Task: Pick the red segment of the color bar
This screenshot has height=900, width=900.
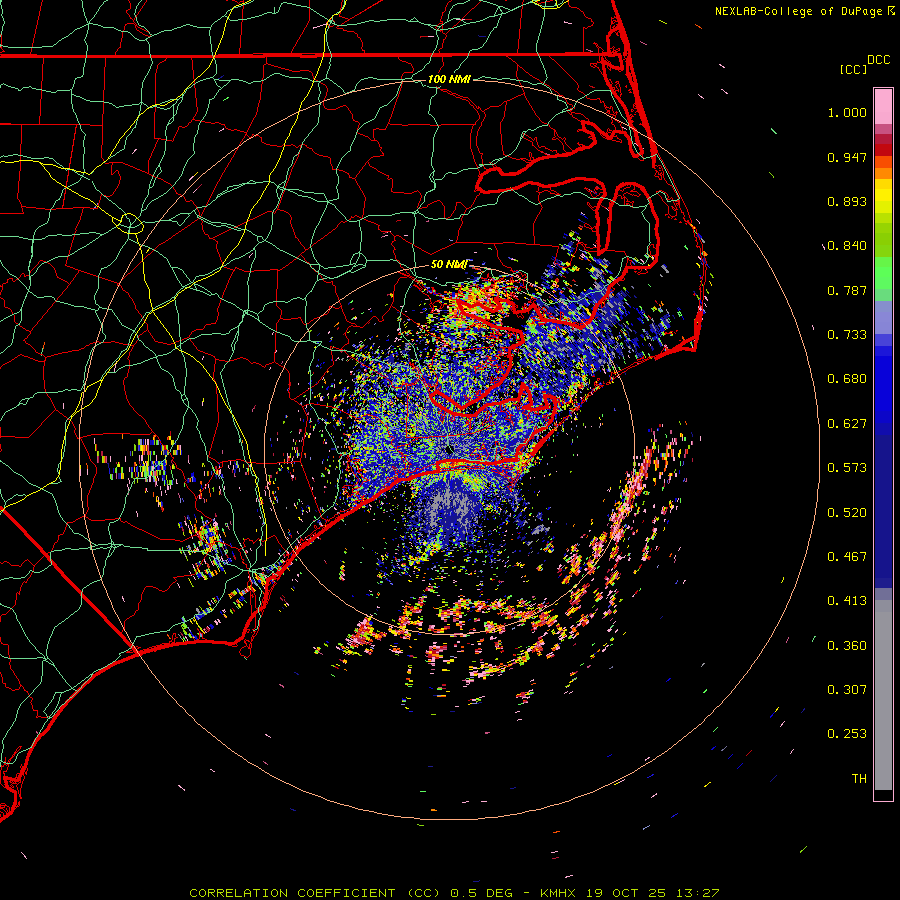Action: click(x=883, y=150)
